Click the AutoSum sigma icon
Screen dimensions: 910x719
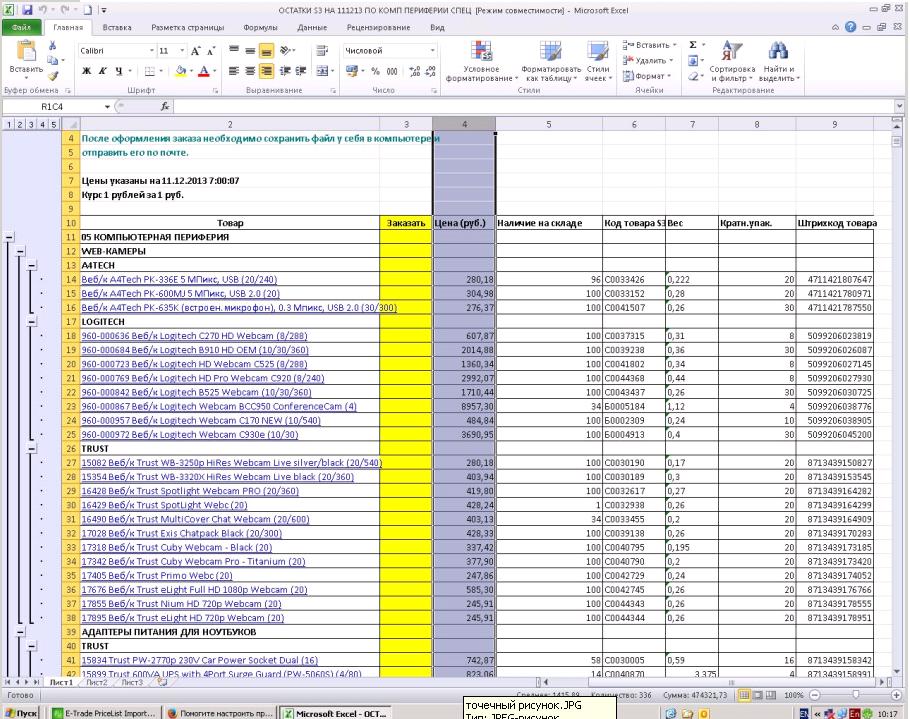[x=693, y=45]
